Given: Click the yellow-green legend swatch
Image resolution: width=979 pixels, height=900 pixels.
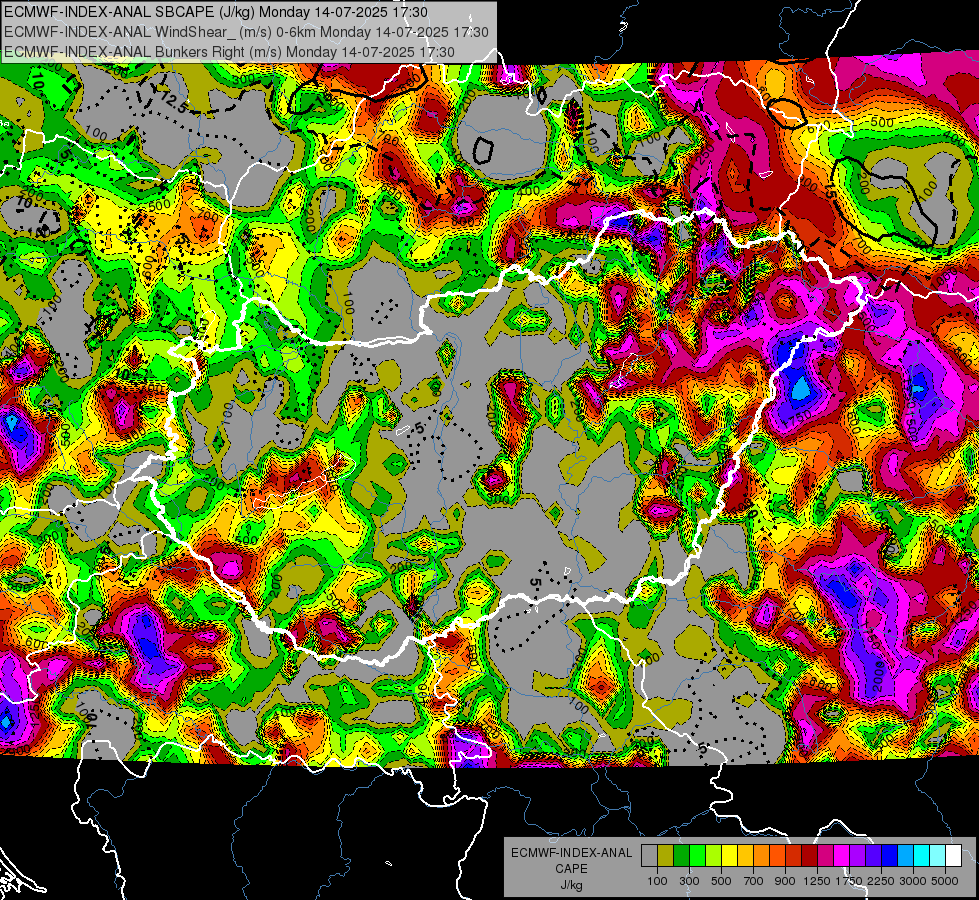Looking at the screenshot, I should [714, 856].
